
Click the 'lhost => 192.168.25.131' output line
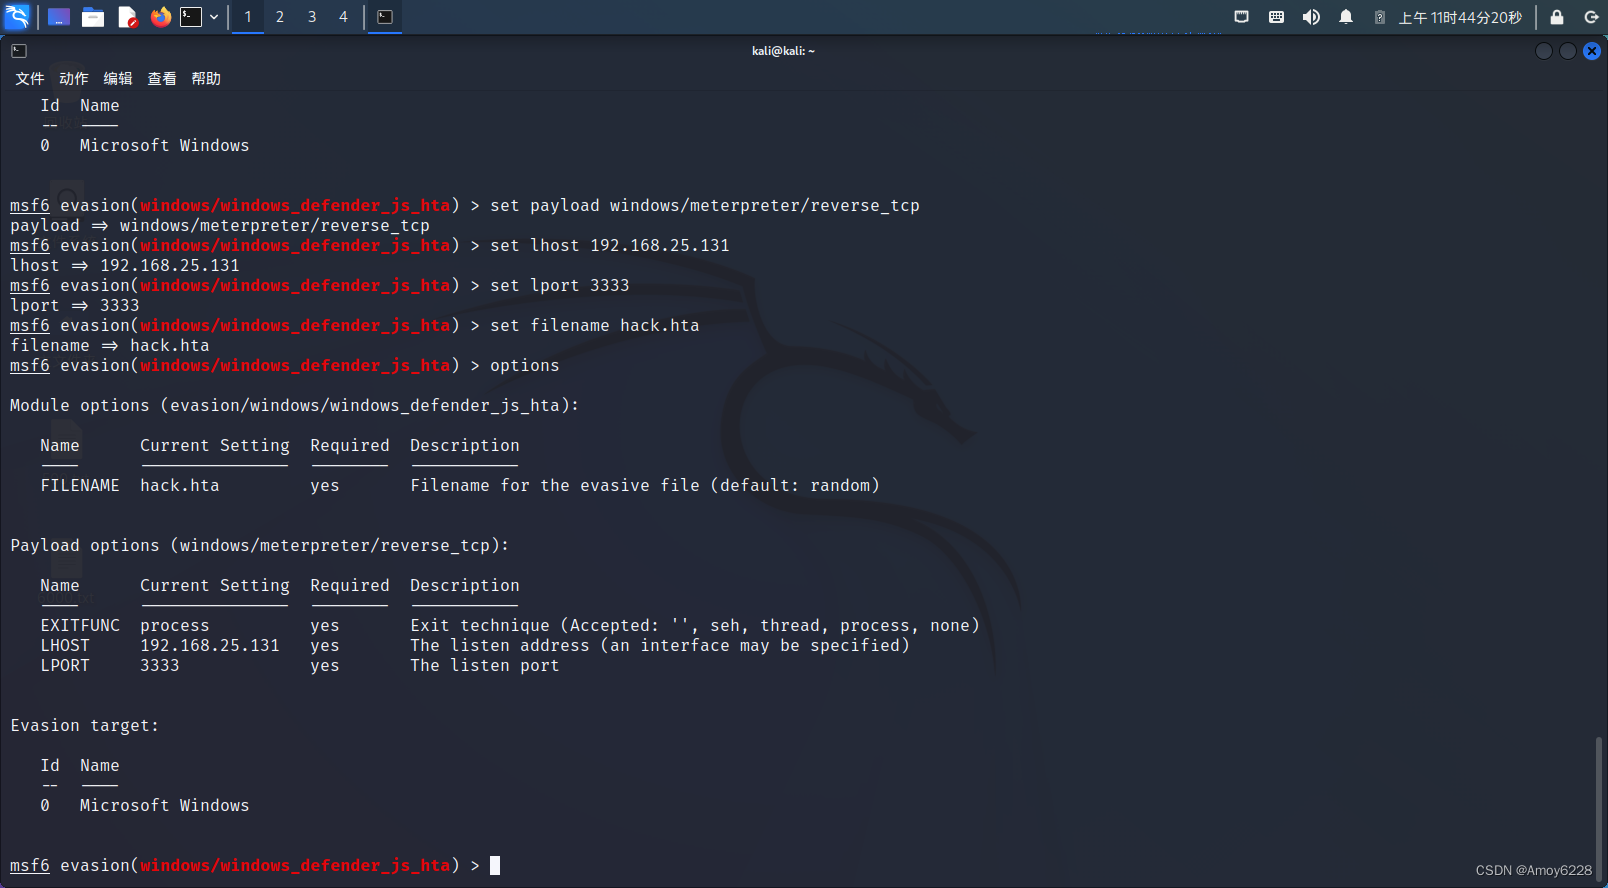[125, 266]
